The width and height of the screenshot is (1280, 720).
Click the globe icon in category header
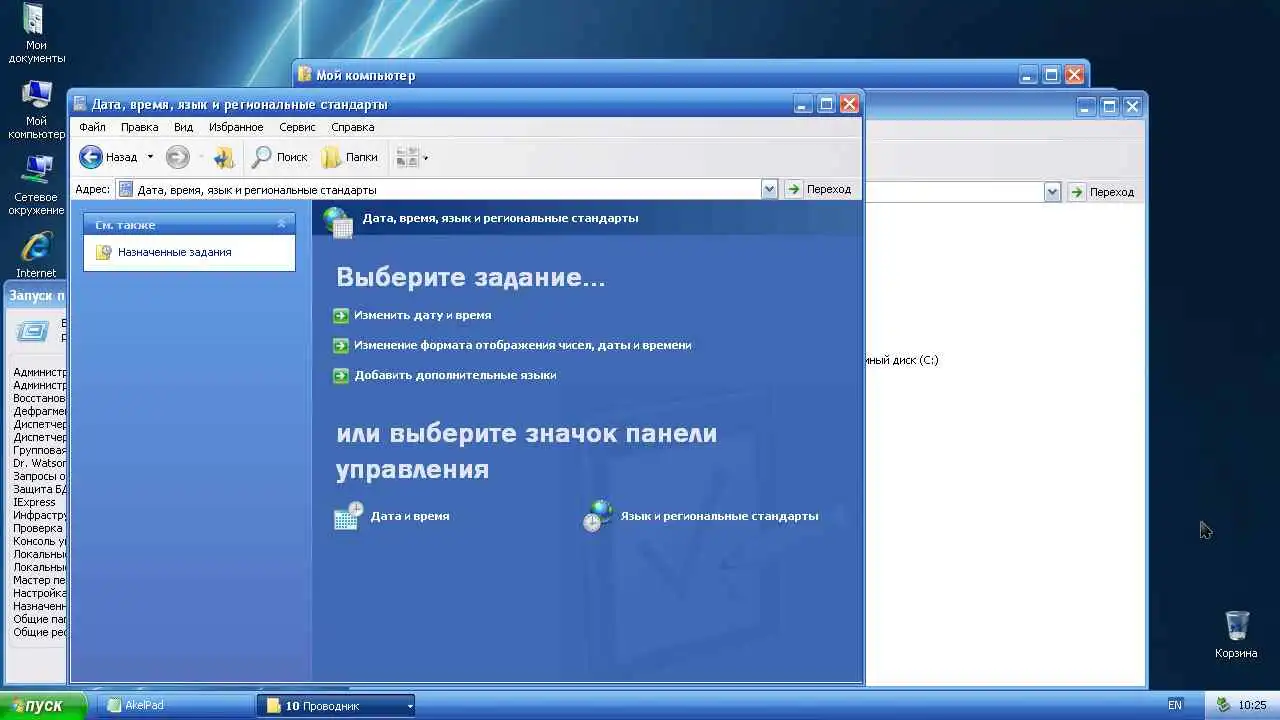coord(338,221)
